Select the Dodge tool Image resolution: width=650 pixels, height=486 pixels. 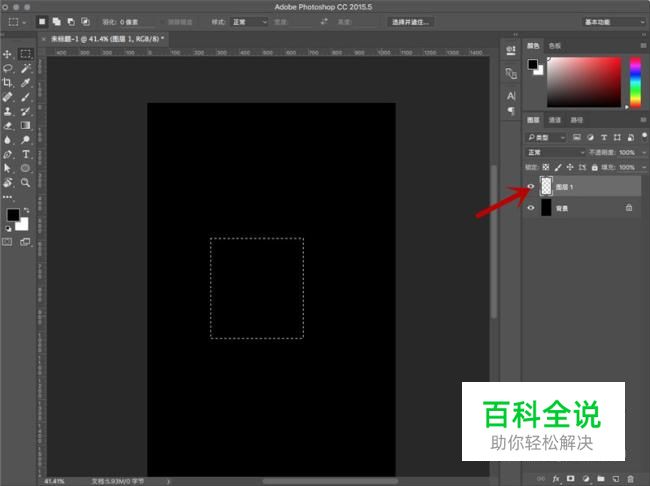point(25,140)
